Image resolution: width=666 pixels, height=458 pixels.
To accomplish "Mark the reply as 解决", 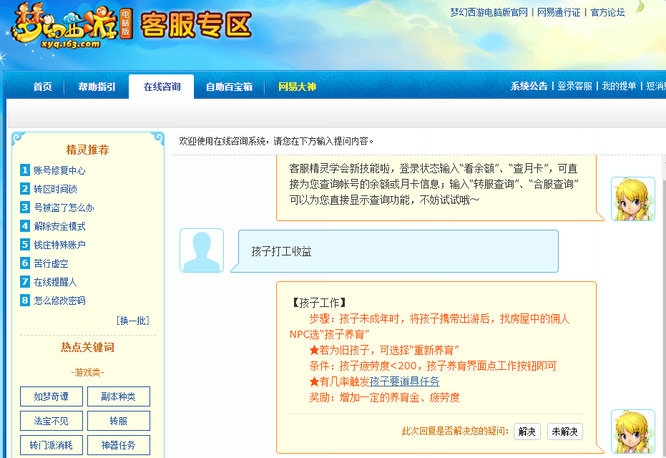I will (x=527, y=432).
